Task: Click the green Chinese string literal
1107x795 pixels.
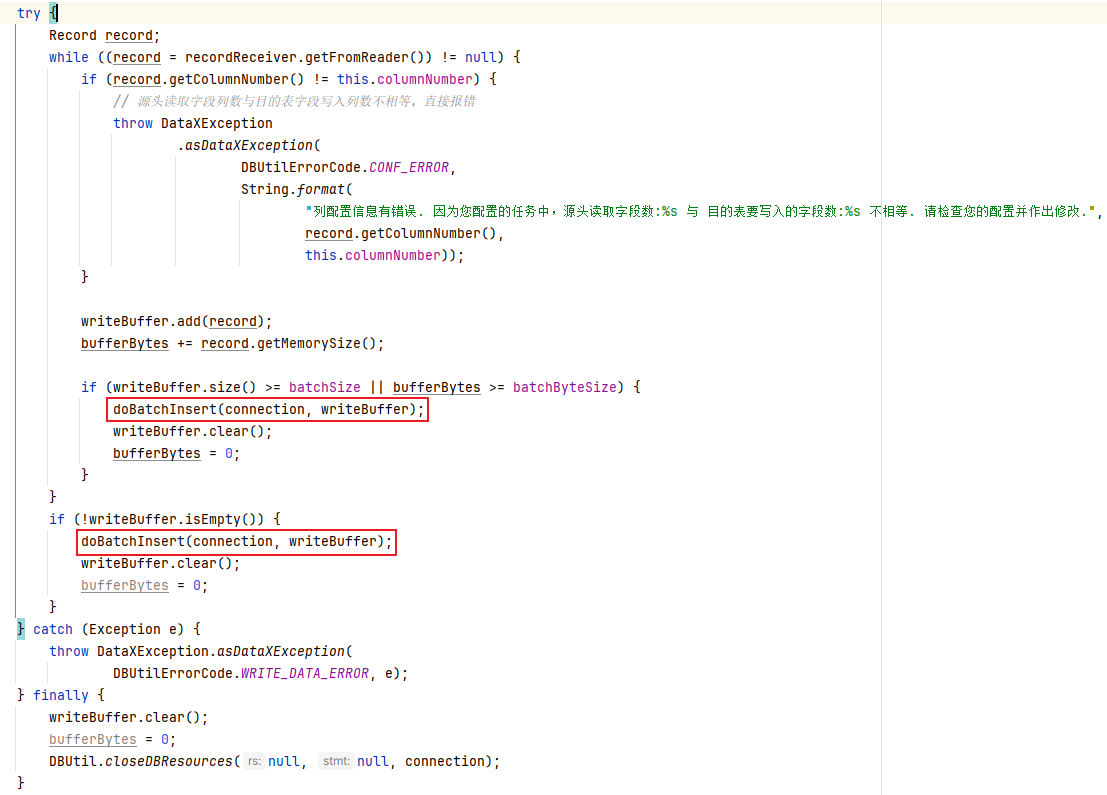Action: coord(700,211)
